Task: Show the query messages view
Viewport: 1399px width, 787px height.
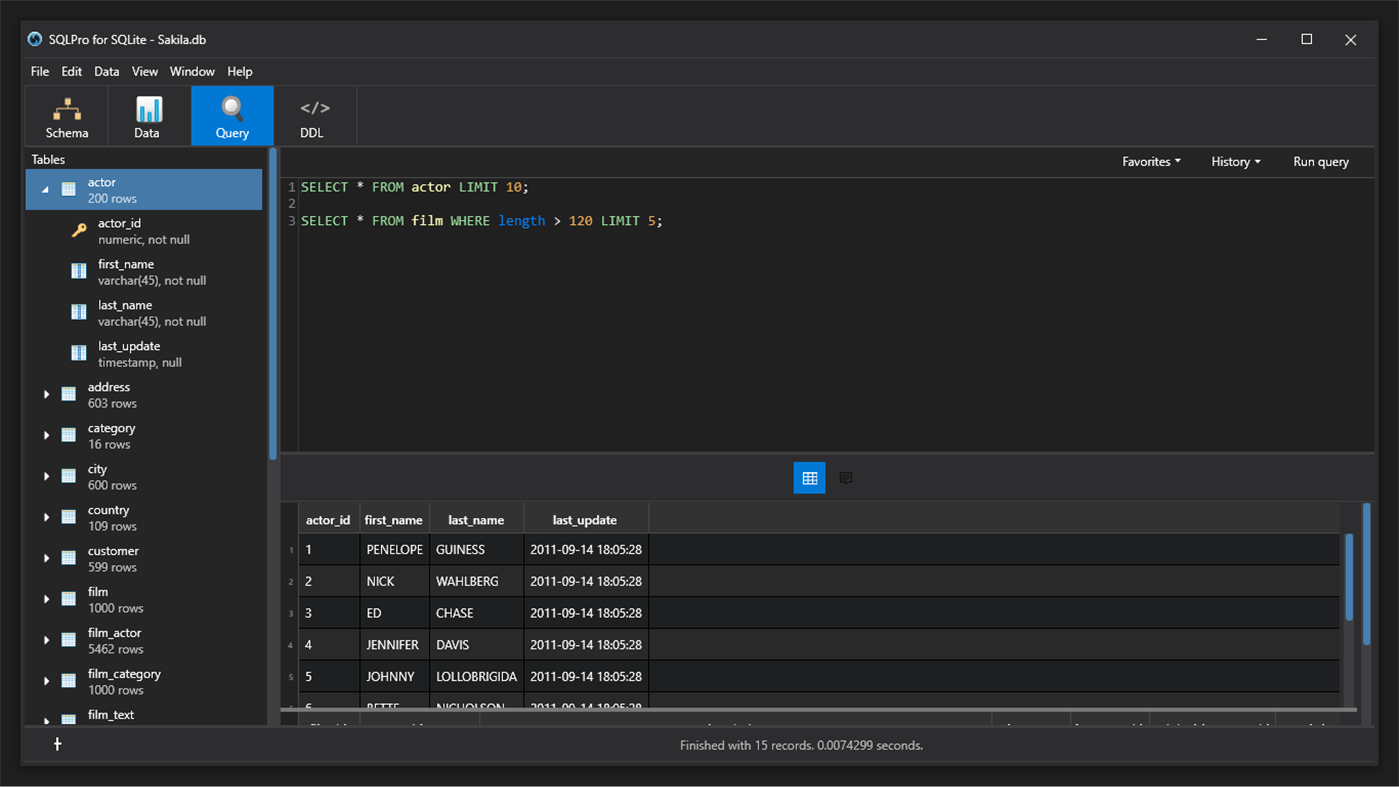Action: click(x=846, y=478)
